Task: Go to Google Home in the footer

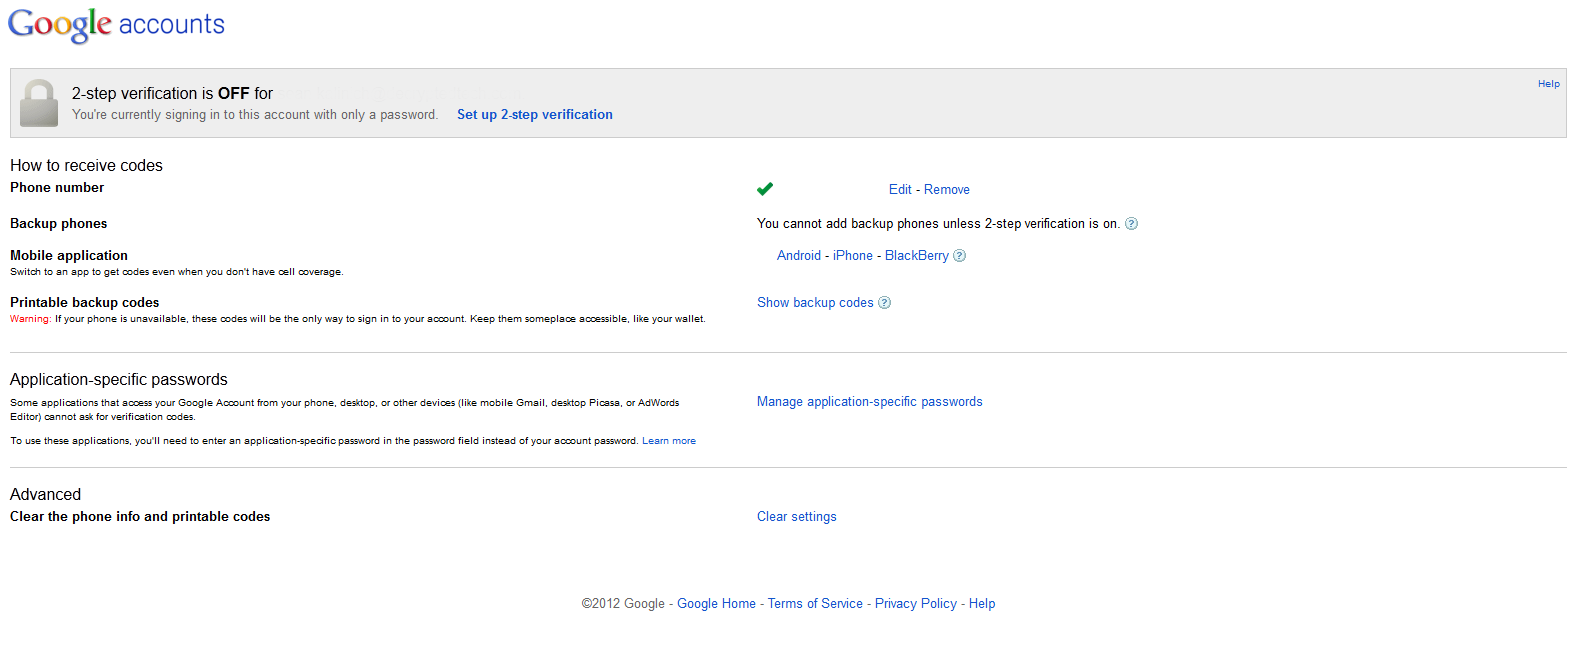Action: (x=716, y=604)
